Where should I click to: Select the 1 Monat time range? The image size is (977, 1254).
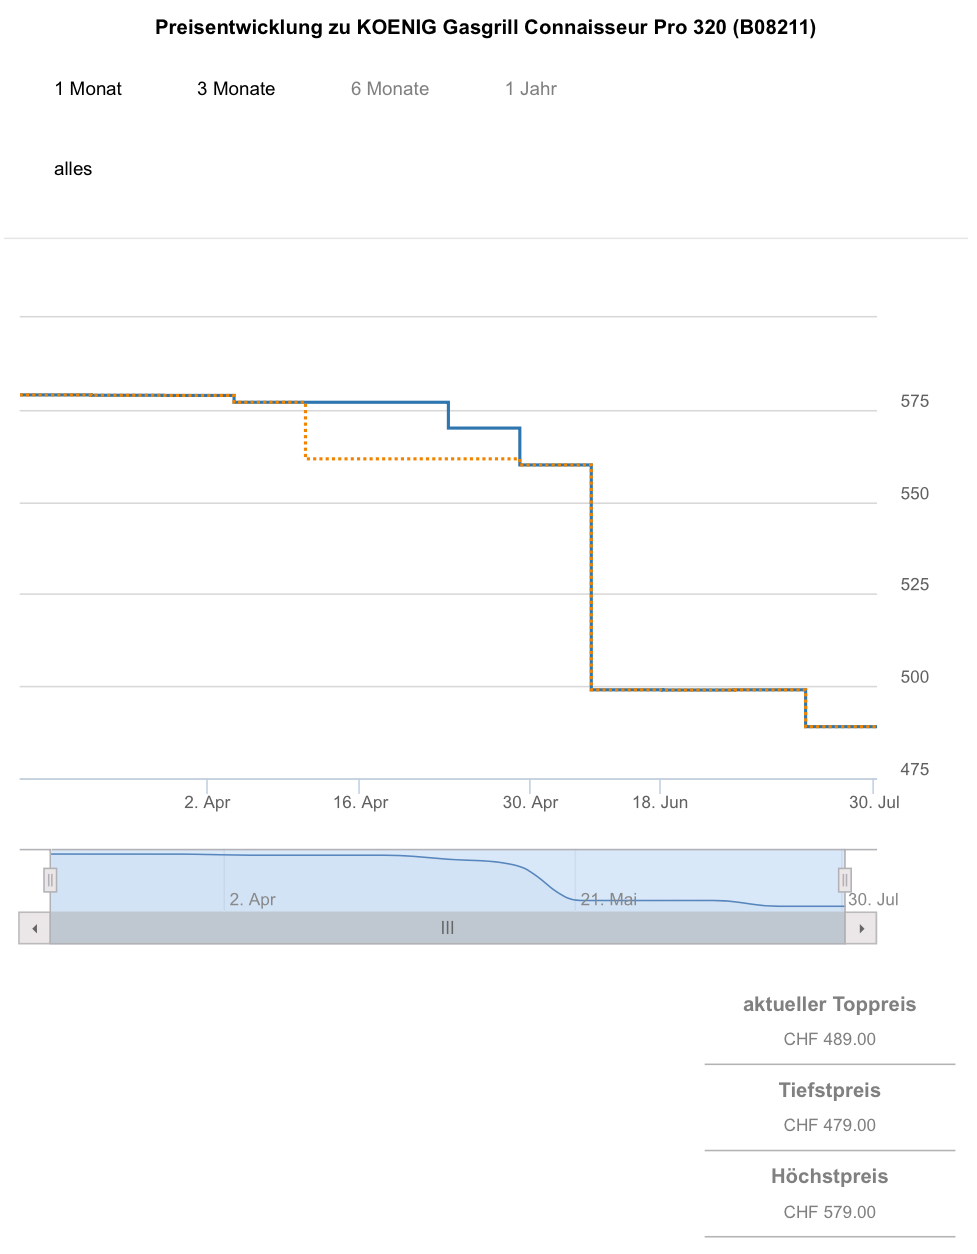88,89
